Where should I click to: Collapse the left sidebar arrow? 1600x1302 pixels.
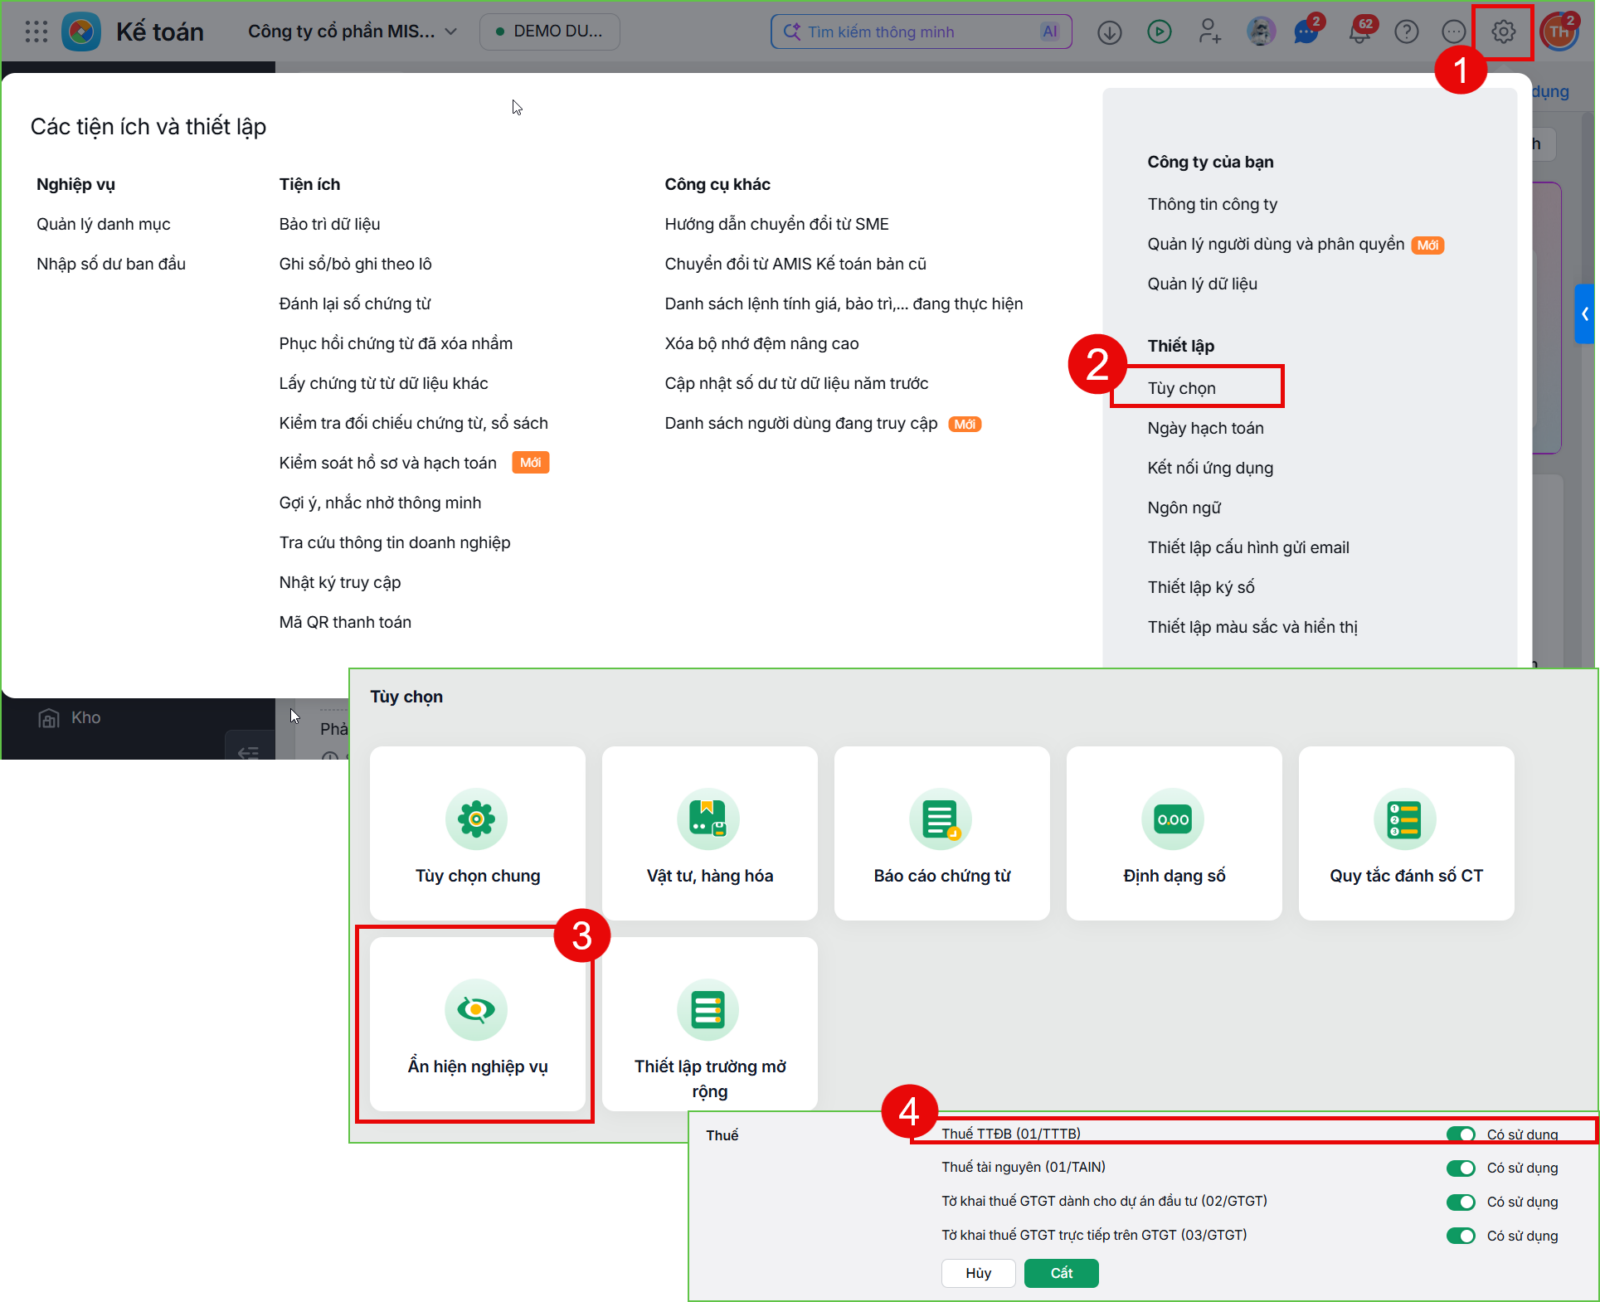point(248,751)
